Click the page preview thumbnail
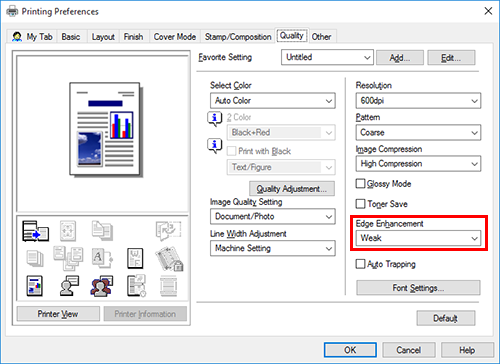The width and height of the screenshot is (500, 364). [x=105, y=129]
